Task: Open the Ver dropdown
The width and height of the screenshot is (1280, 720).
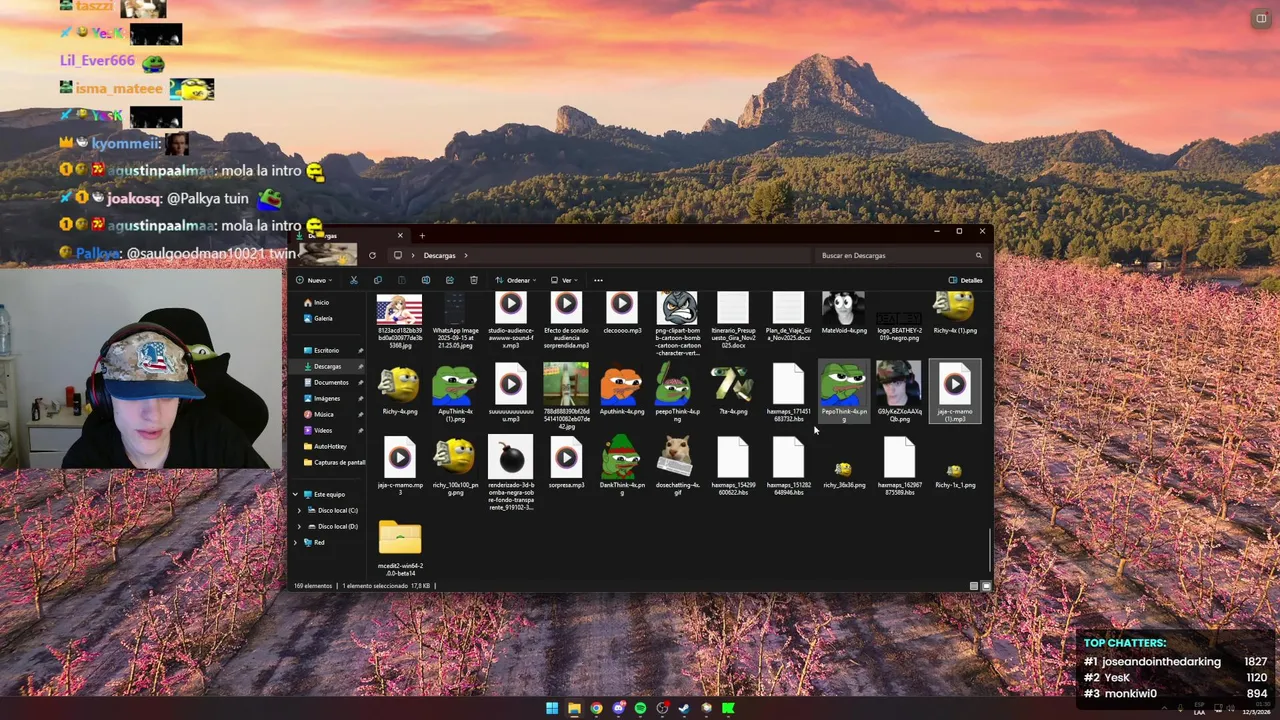Action: [x=565, y=280]
